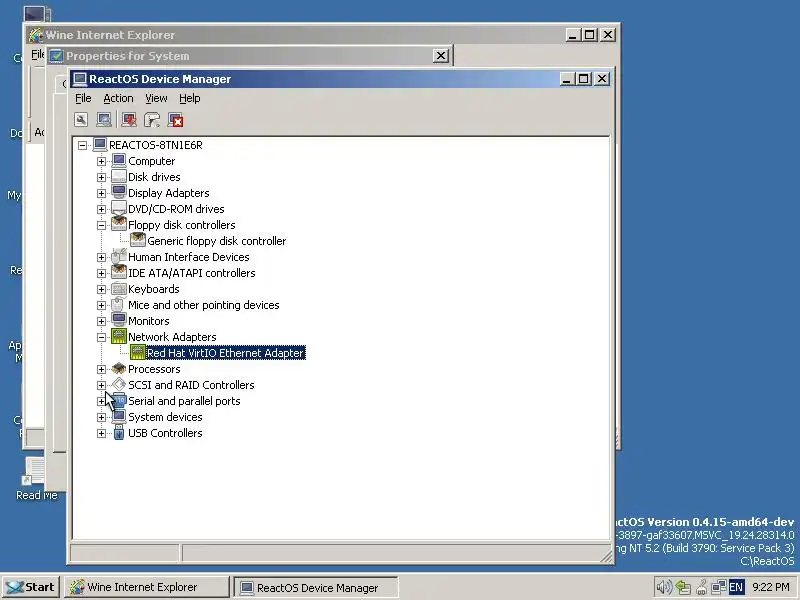Click the volume speaker tray icon

tap(664, 587)
